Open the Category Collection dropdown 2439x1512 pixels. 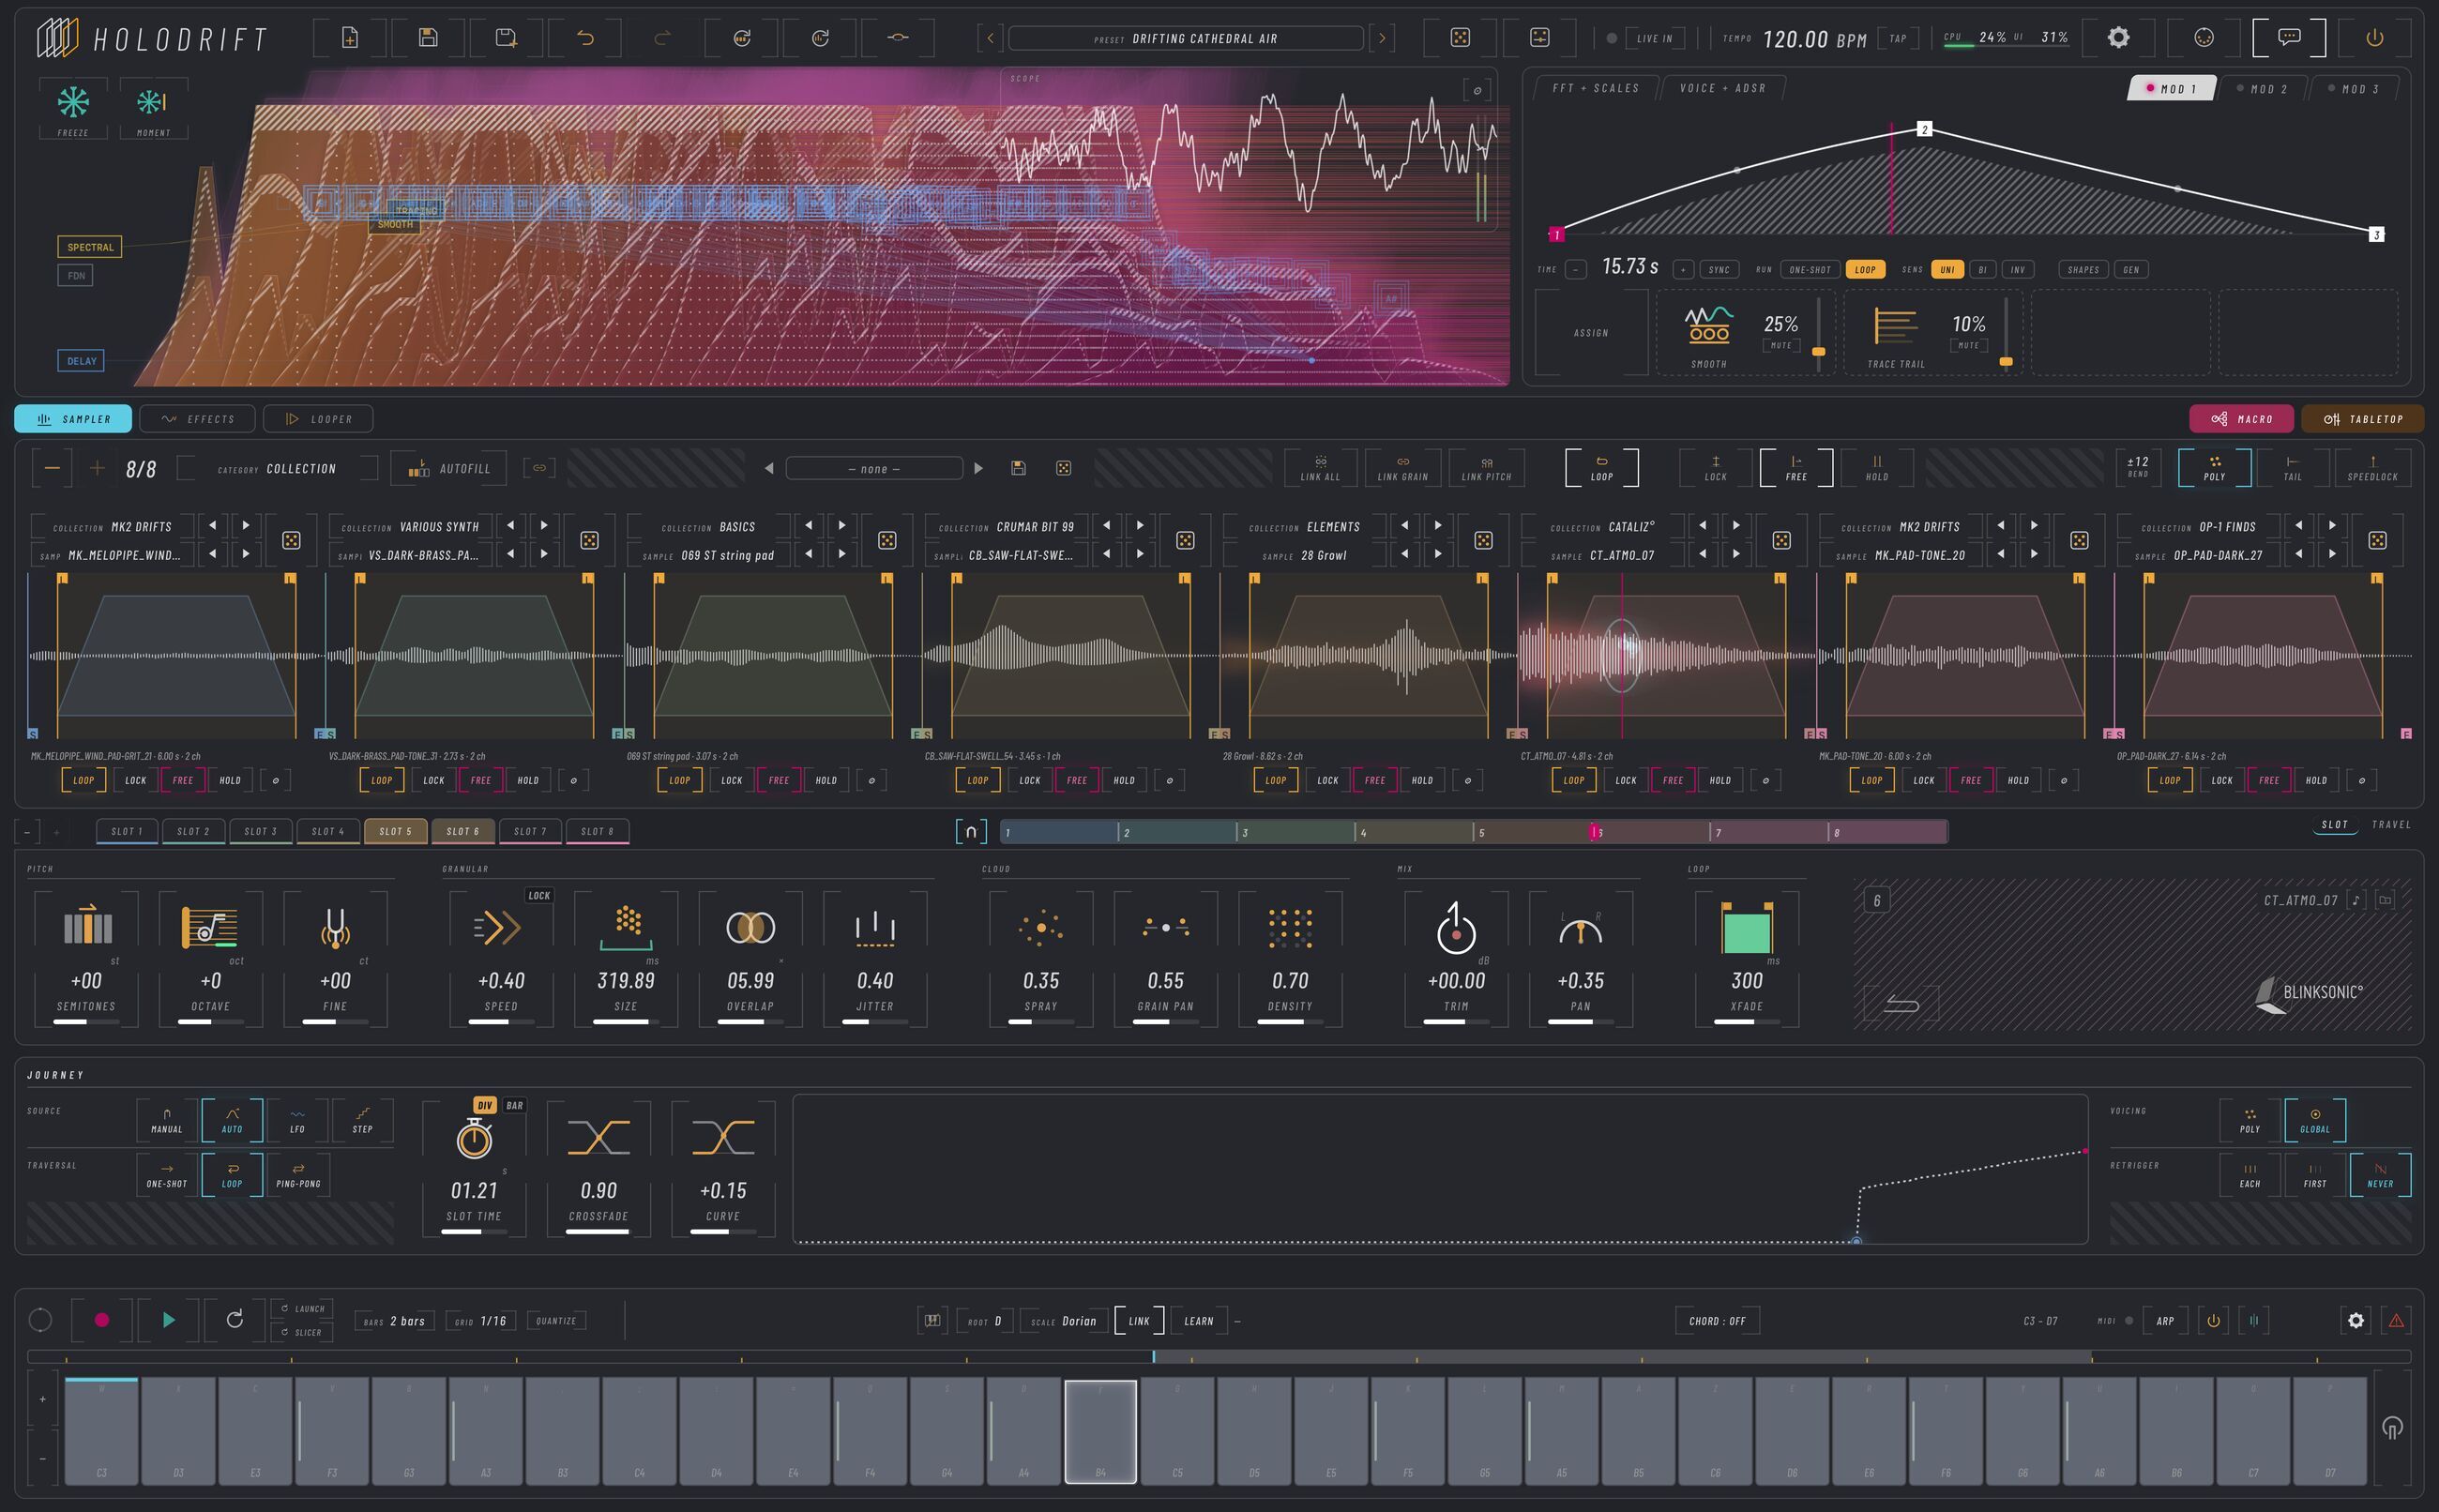(277, 468)
